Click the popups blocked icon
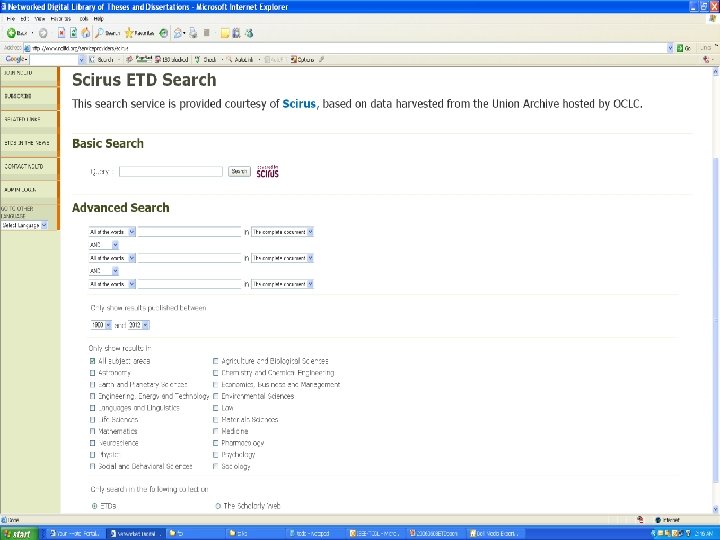 pos(172,60)
